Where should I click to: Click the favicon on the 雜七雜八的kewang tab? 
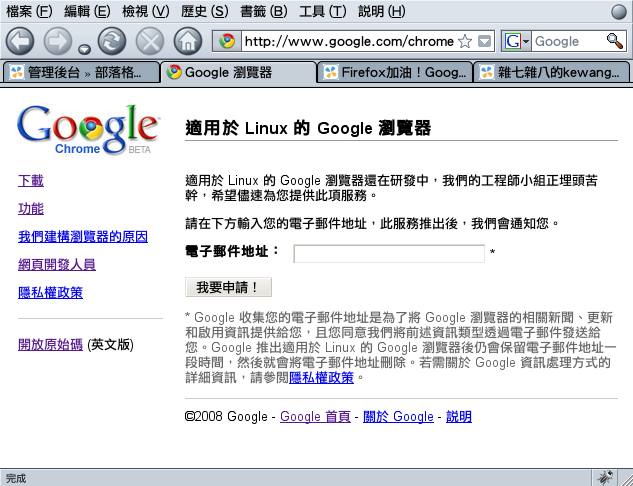click(487, 73)
